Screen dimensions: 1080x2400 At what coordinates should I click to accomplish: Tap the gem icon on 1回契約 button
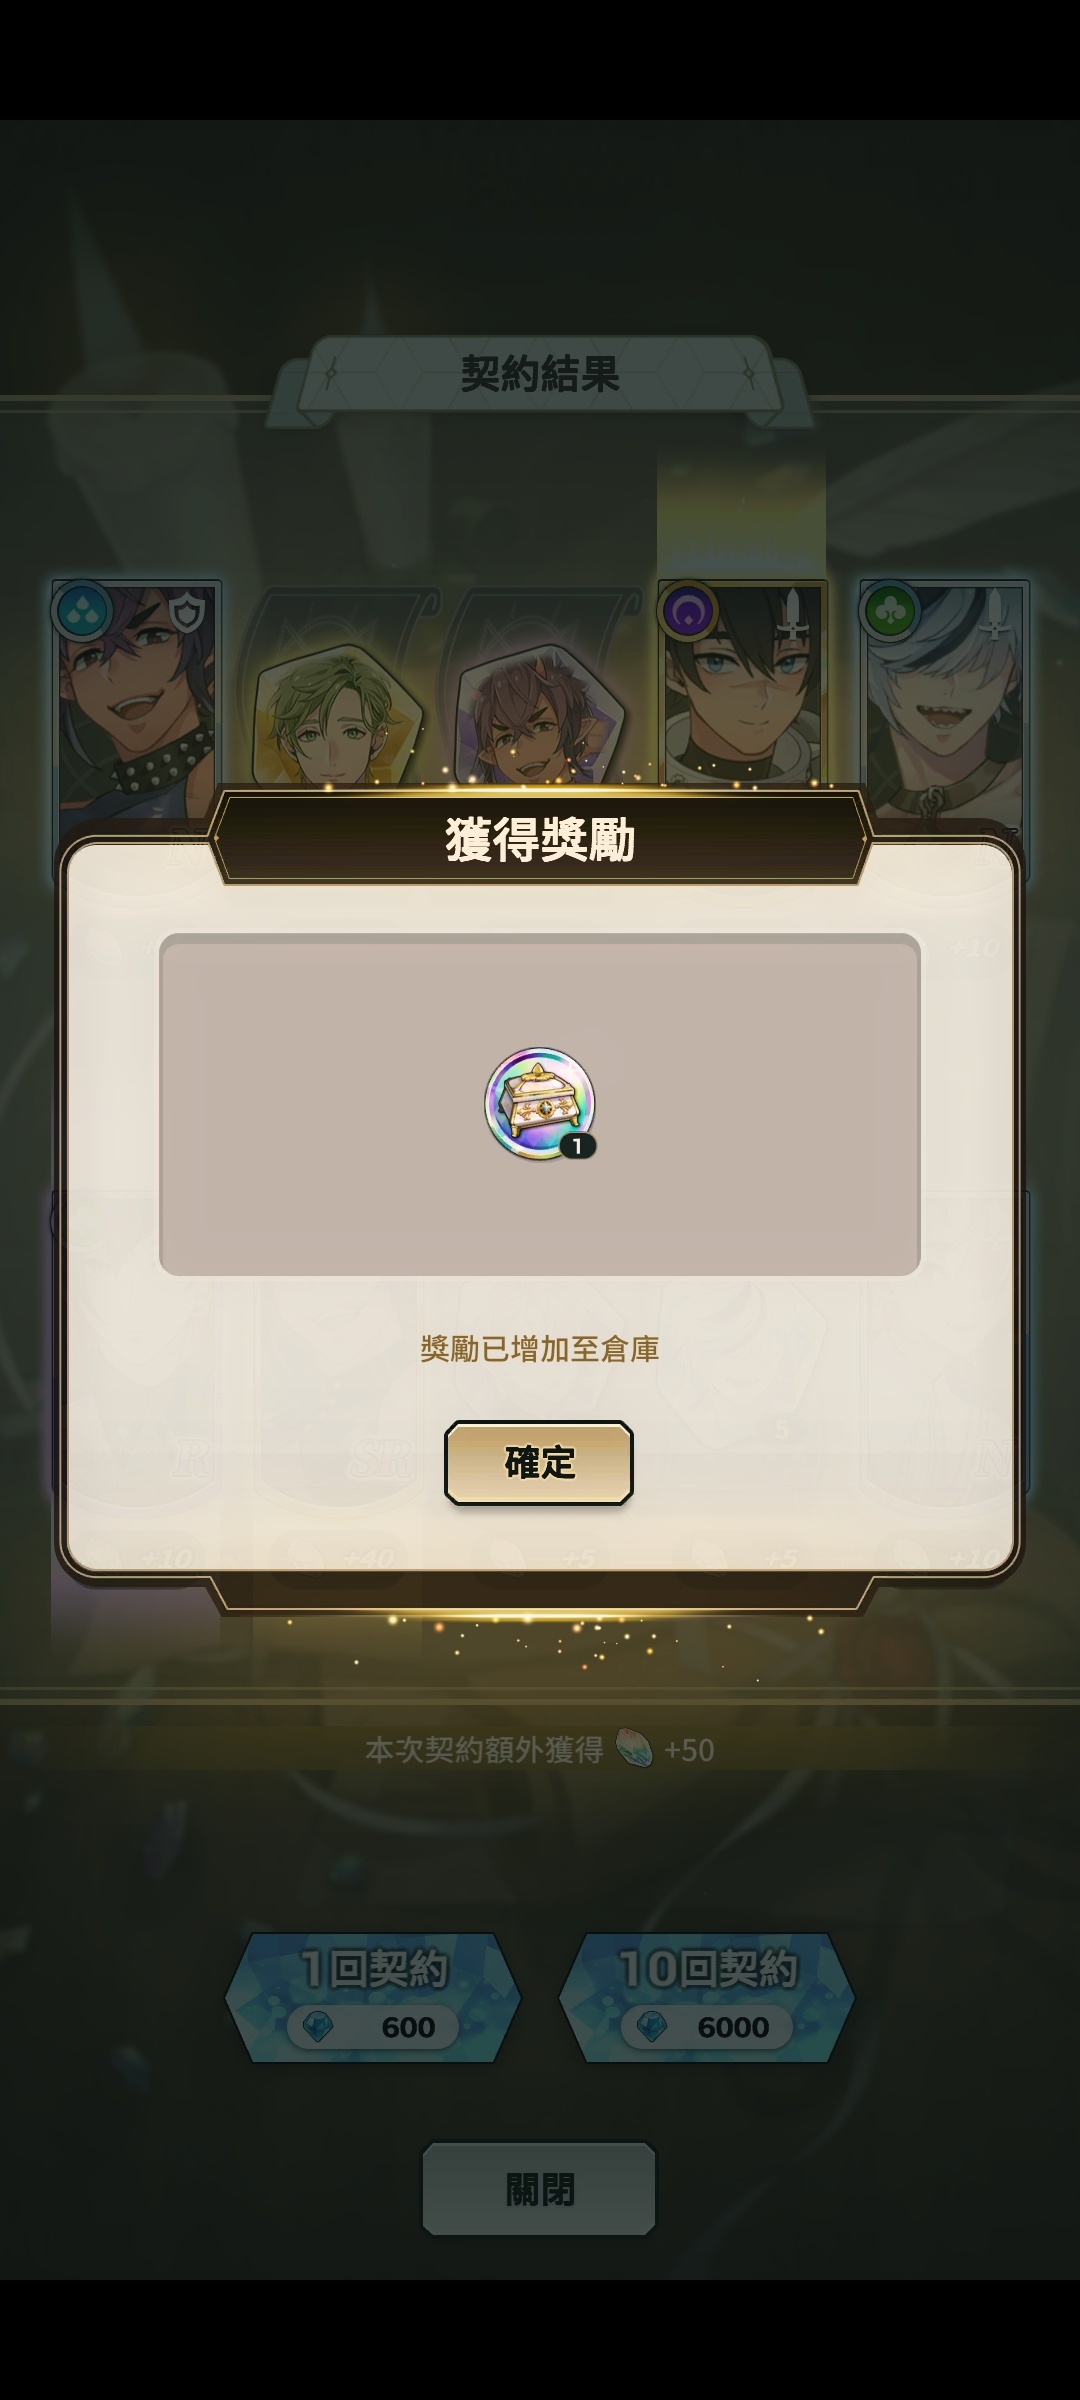click(318, 2027)
